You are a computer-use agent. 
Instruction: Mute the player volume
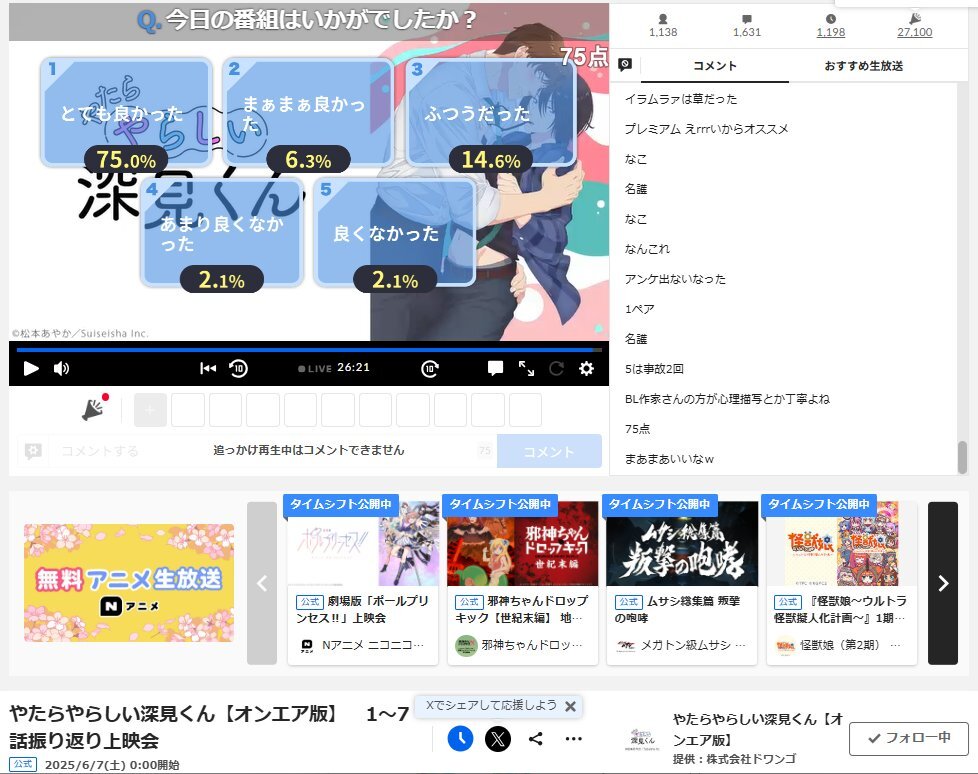[61, 369]
